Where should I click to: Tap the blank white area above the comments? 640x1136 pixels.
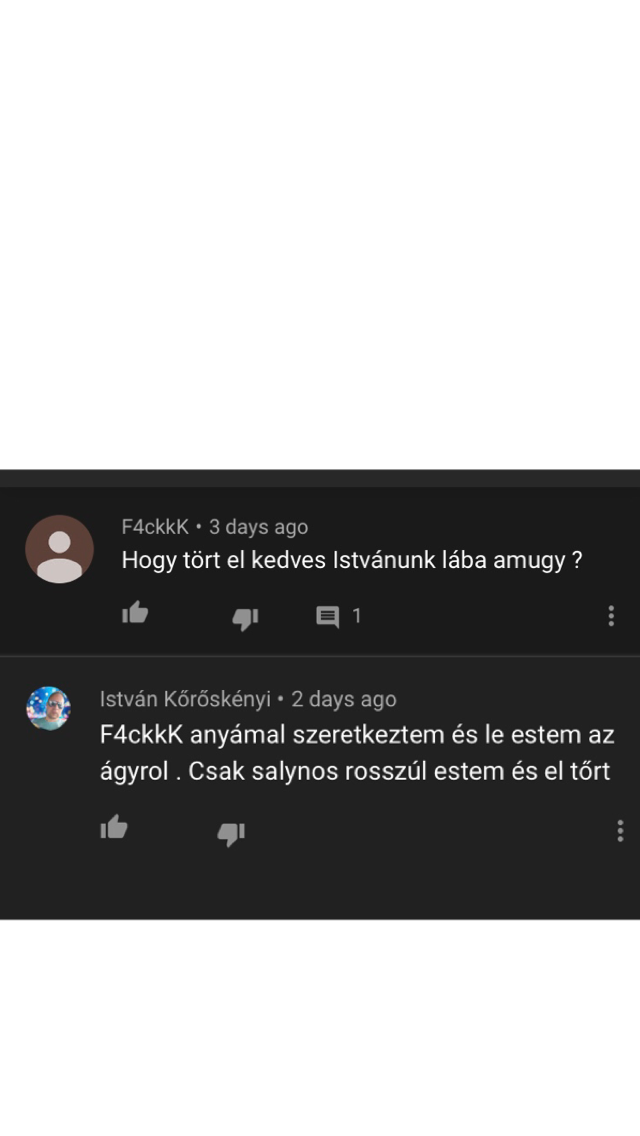coord(320,235)
